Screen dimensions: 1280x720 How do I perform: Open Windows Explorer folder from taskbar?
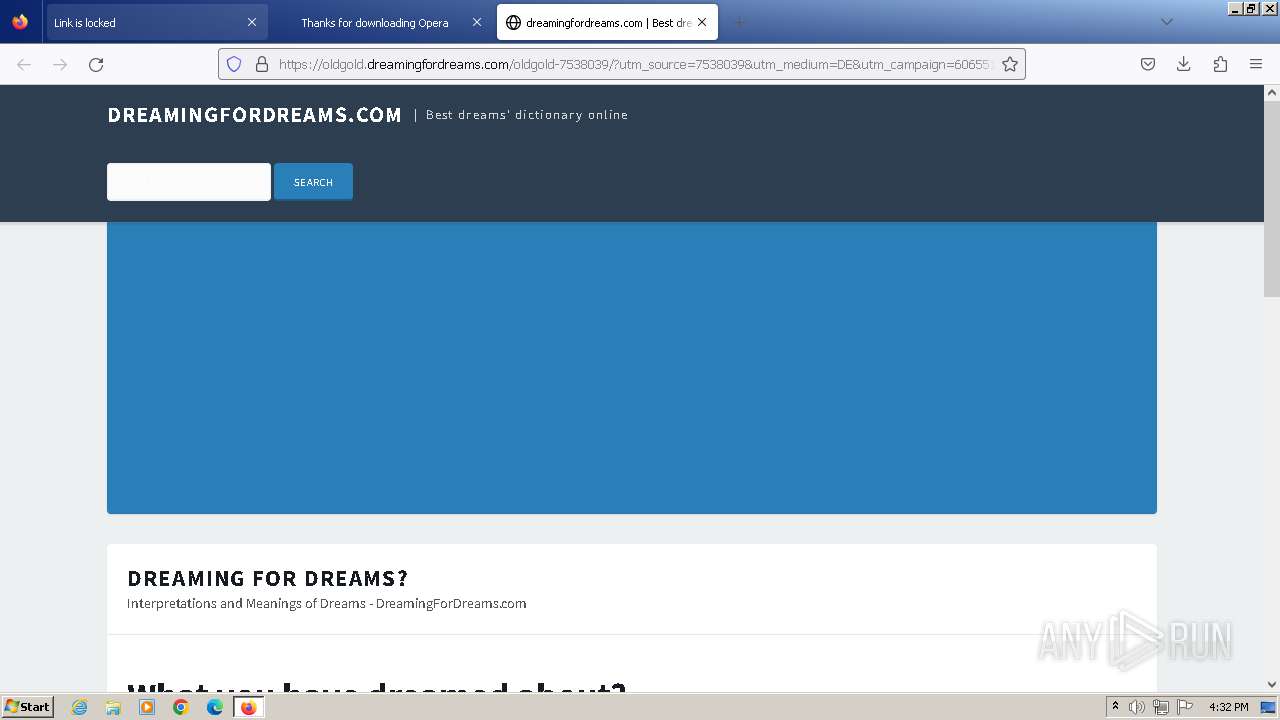[113, 707]
